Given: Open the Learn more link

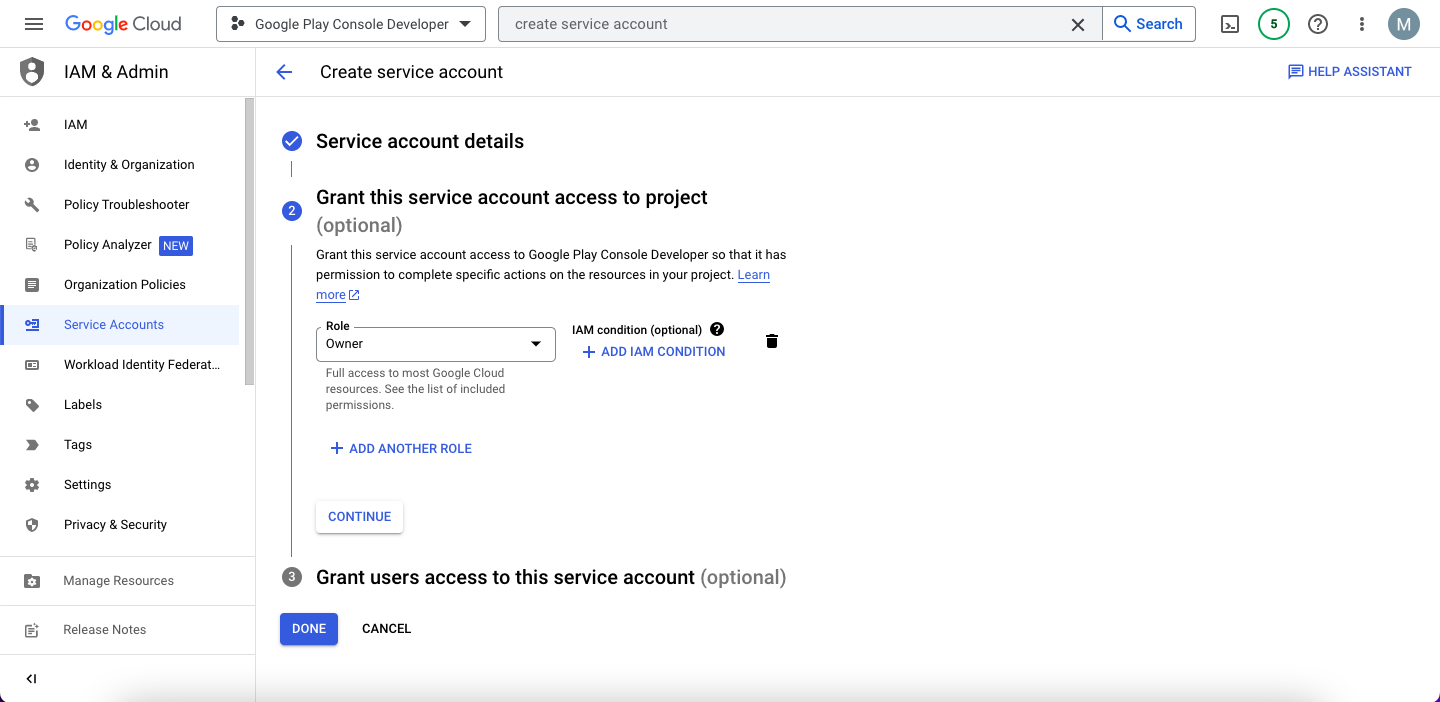Looking at the screenshot, I should (754, 275).
